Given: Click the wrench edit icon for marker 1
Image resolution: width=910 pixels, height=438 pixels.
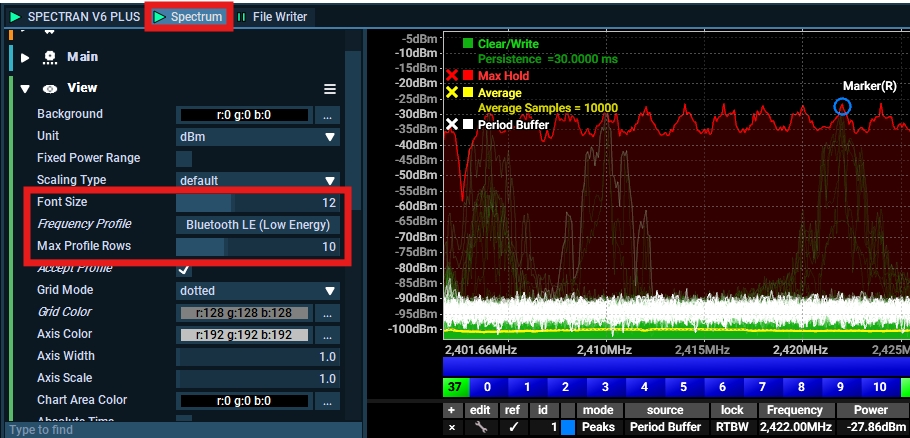Looking at the screenshot, I should coord(480,427).
